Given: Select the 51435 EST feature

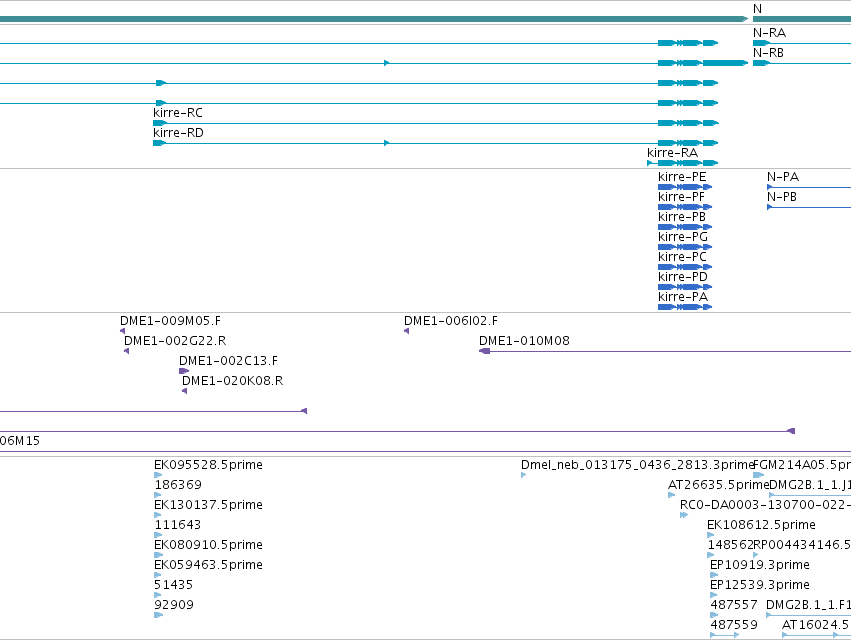Looking at the screenshot, I should 158,595.
